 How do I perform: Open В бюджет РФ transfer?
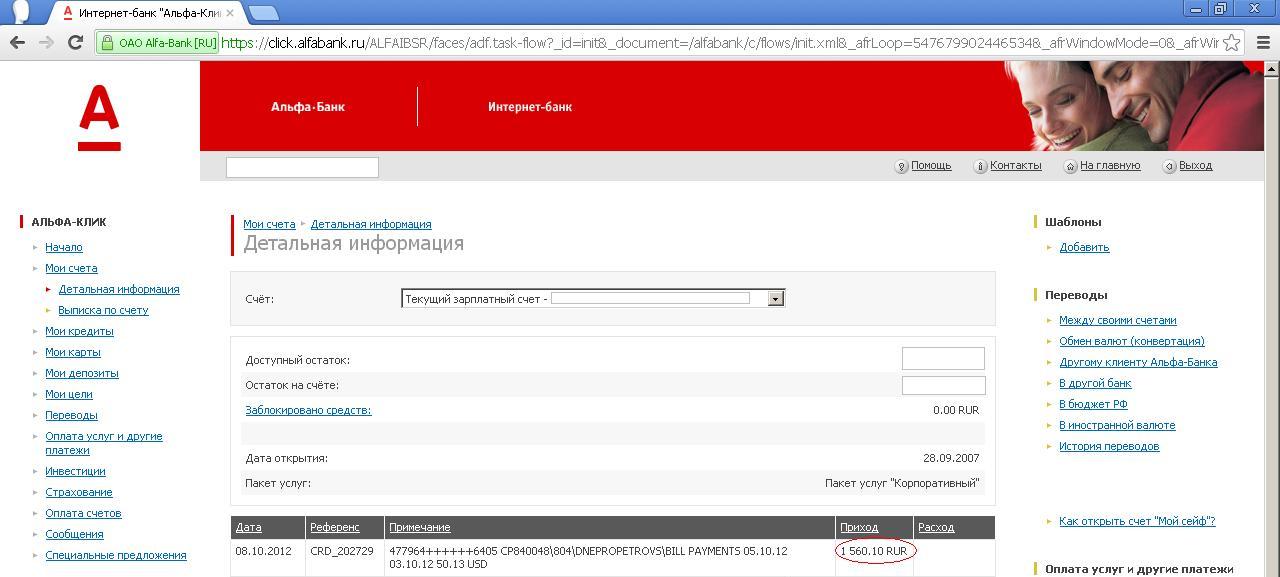pyautogui.click(x=1093, y=404)
